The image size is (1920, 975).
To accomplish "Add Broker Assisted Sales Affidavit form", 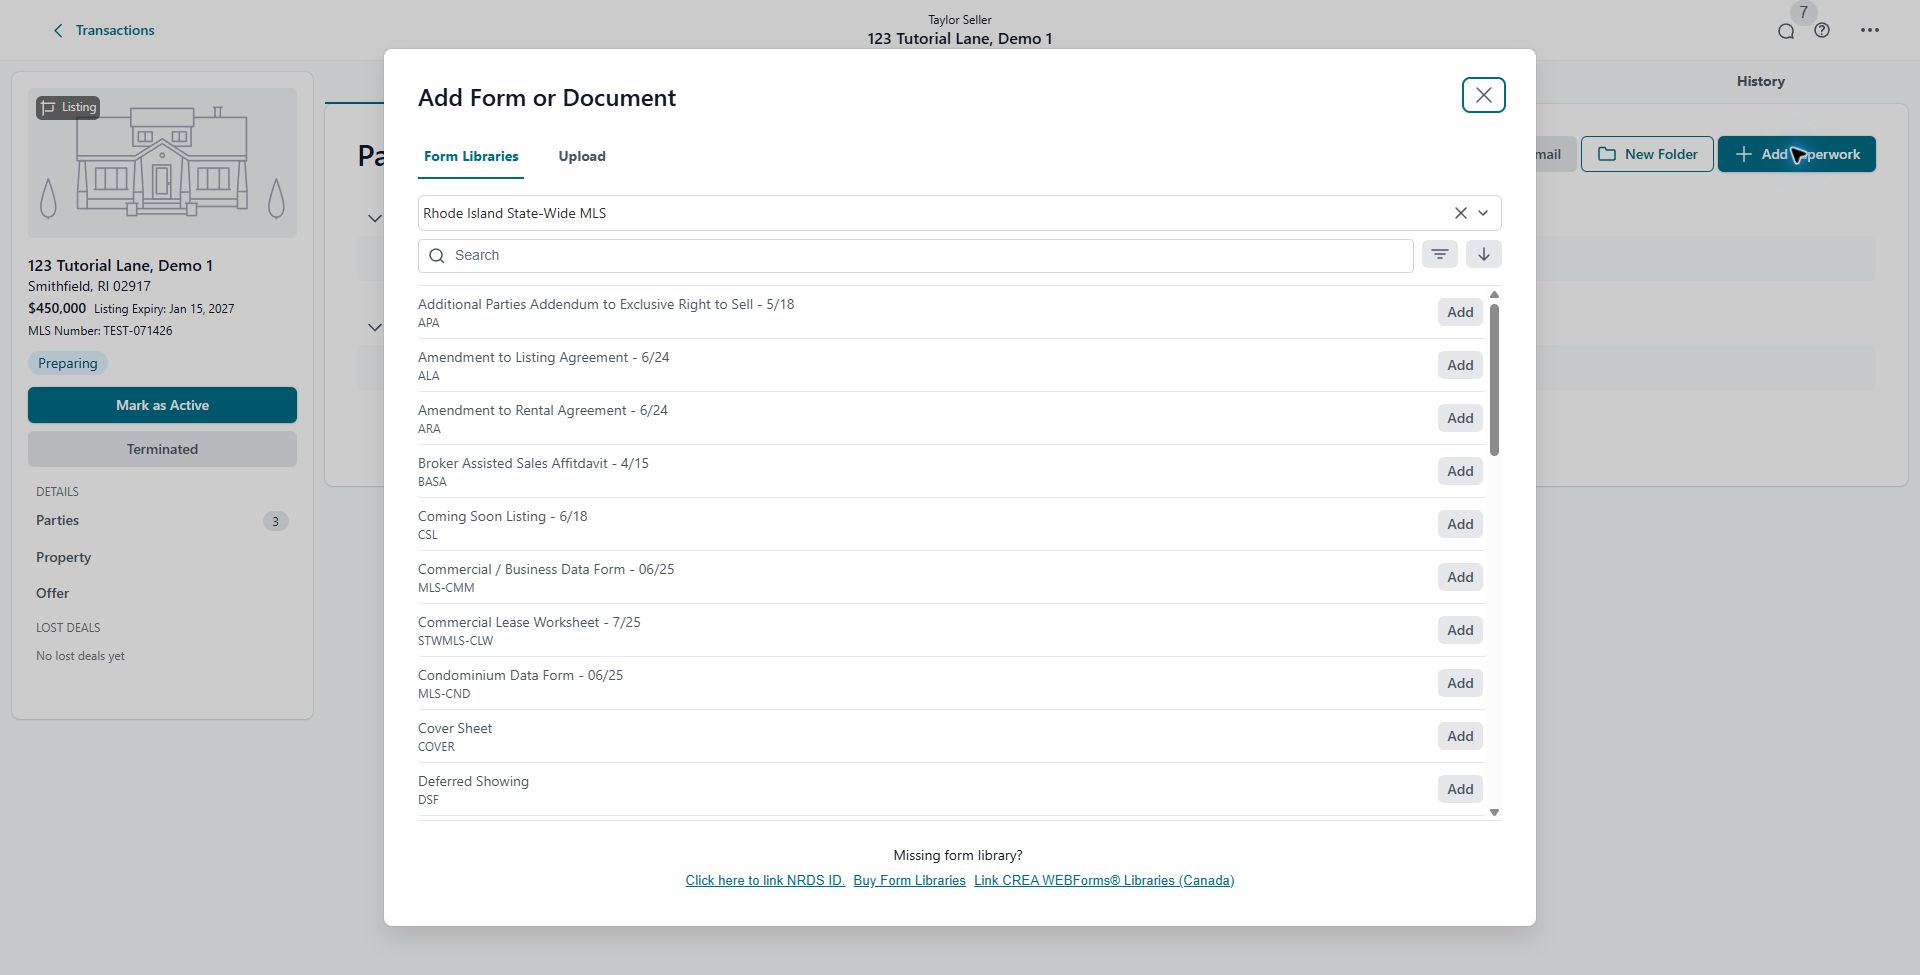I will tap(1460, 471).
